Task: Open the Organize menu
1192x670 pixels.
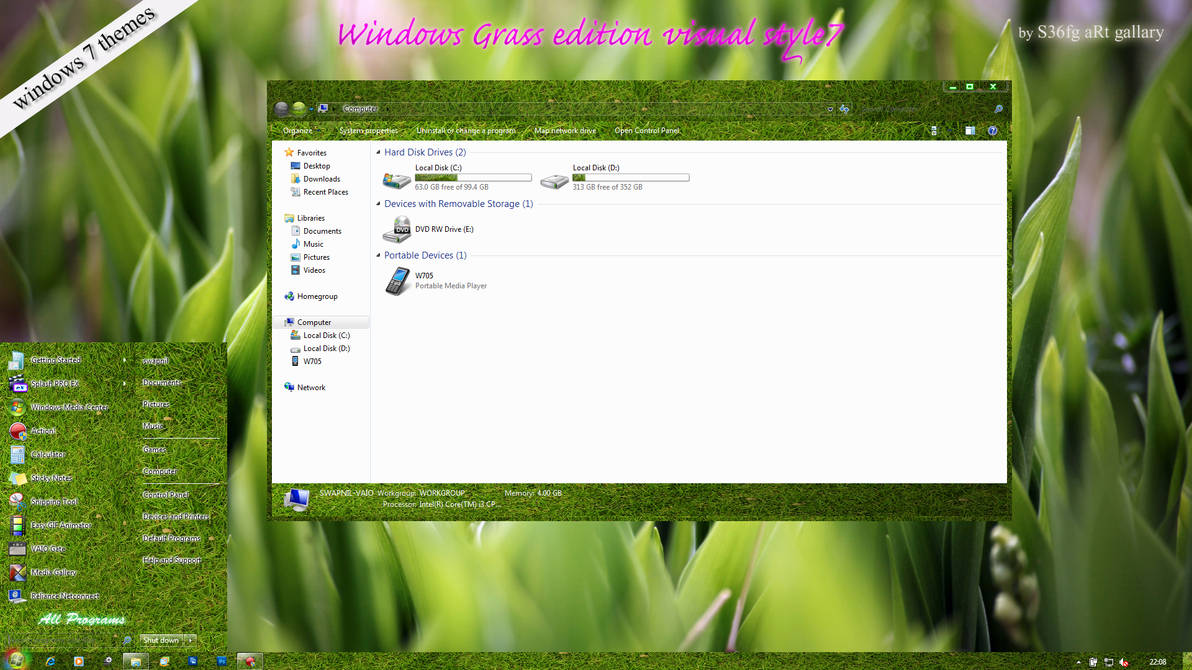Action: [x=297, y=130]
